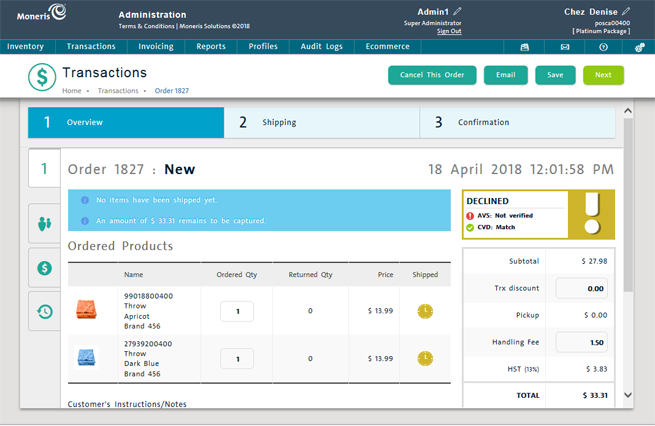Screen dimensions: 655x426
Task: Click the green Next button
Action: click(603, 75)
